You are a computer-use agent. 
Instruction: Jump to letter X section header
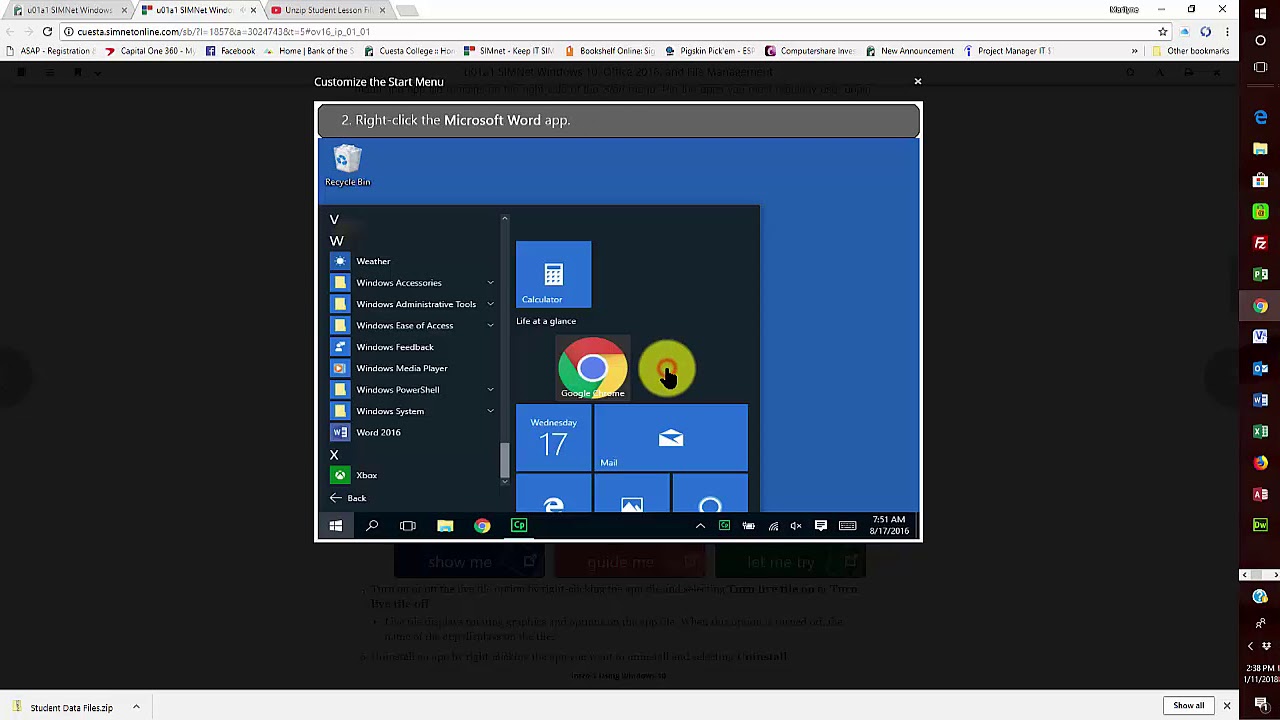coord(334,455)
